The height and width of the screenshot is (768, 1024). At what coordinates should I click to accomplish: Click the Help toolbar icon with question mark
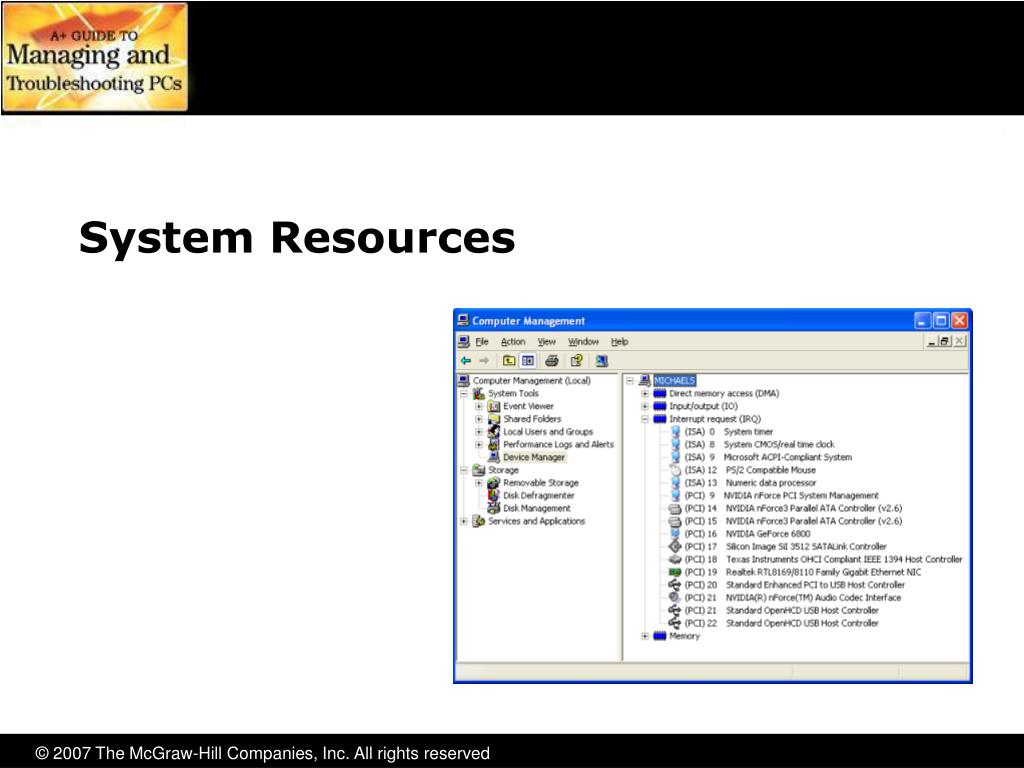[576, 360]
